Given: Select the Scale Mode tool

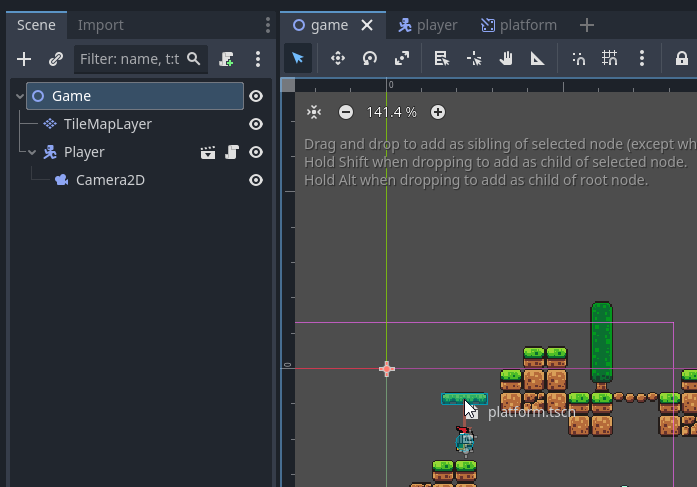Looking at the screenshot, I should 402,59.
